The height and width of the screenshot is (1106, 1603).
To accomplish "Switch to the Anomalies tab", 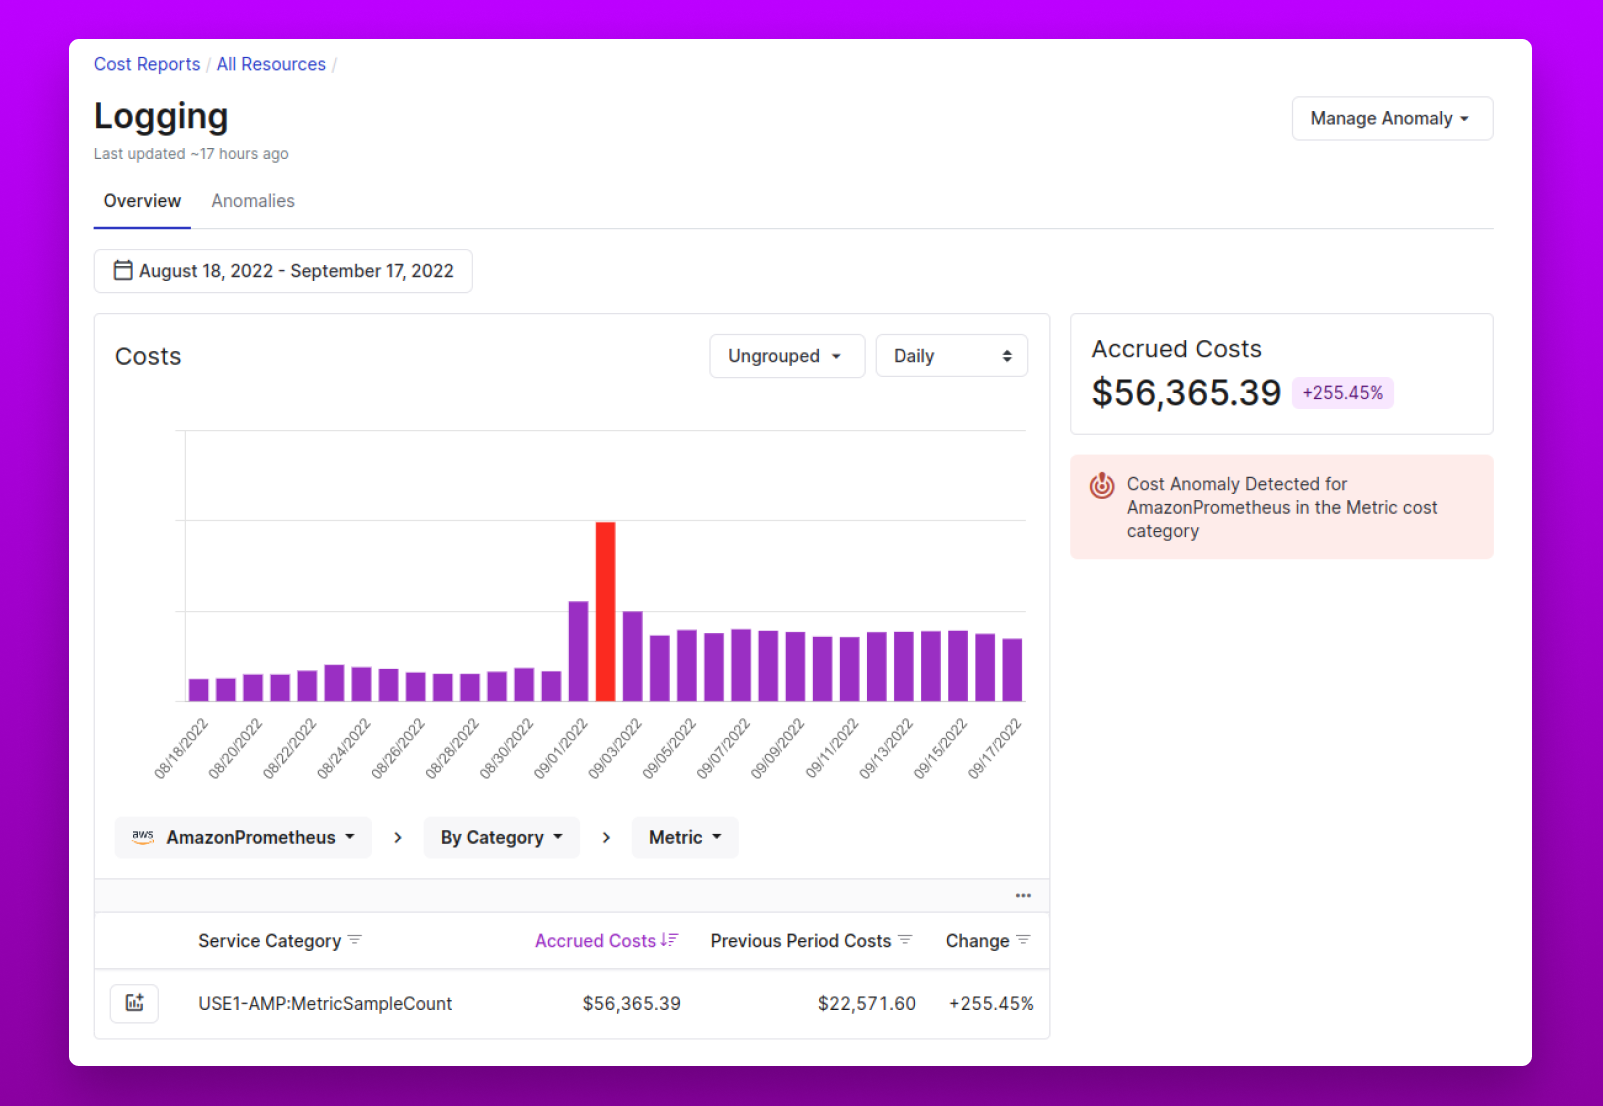I will click(253, 201).
